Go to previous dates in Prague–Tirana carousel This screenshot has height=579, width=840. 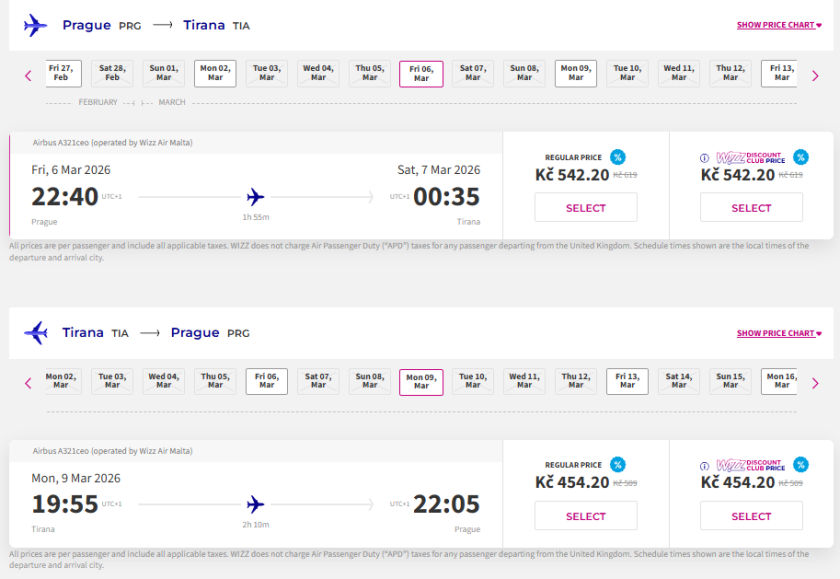click(28, 75)
